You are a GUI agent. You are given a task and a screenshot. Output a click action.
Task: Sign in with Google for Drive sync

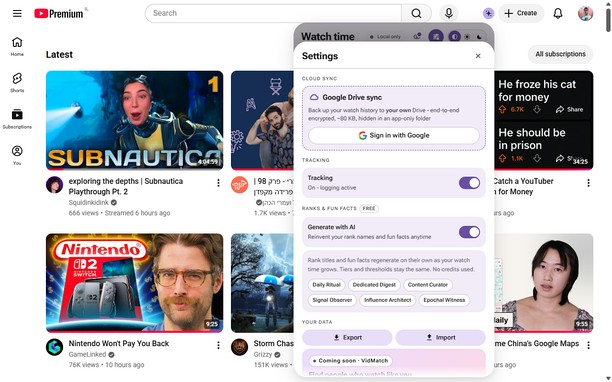pyautogui.click(x=394, y=135)
